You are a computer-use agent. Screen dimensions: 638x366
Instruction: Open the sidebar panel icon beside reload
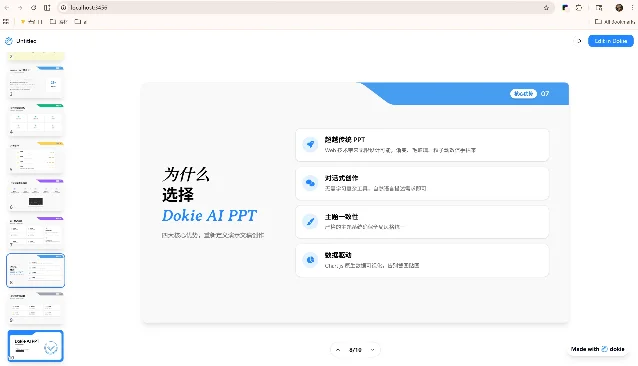click(47, 8)
